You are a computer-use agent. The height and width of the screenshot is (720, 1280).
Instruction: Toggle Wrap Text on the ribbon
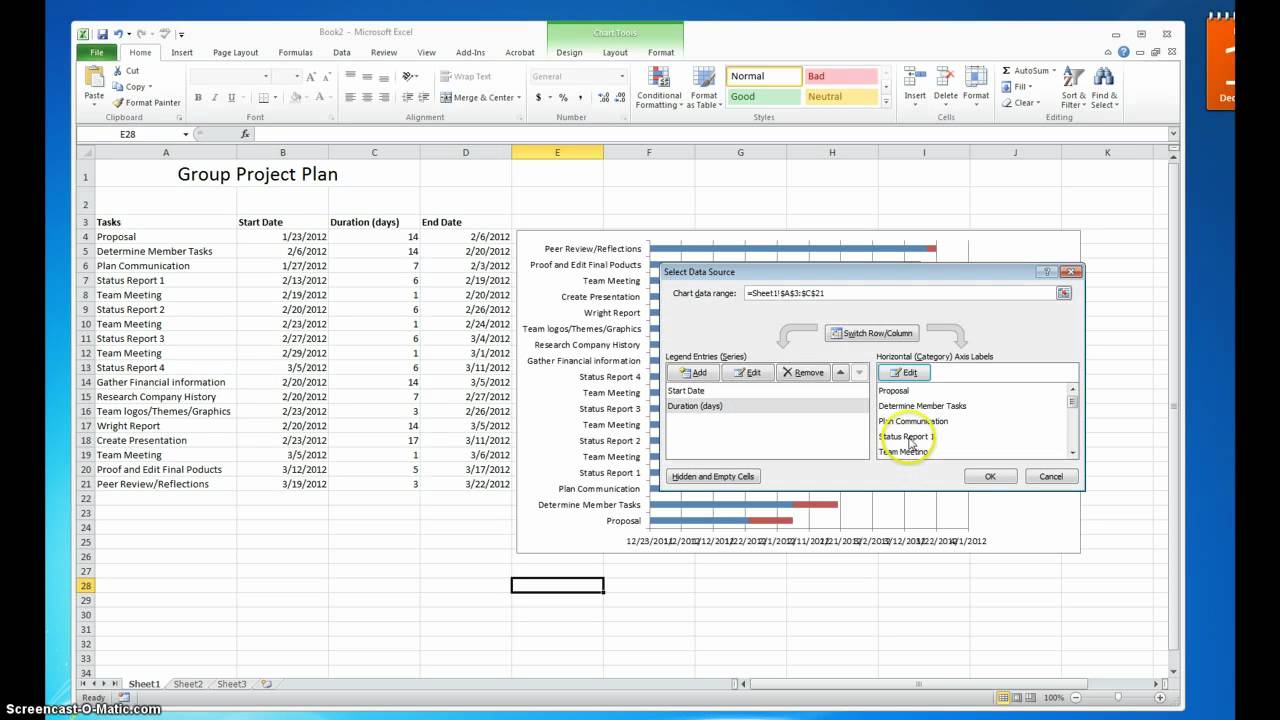click(x=465, y=76)
